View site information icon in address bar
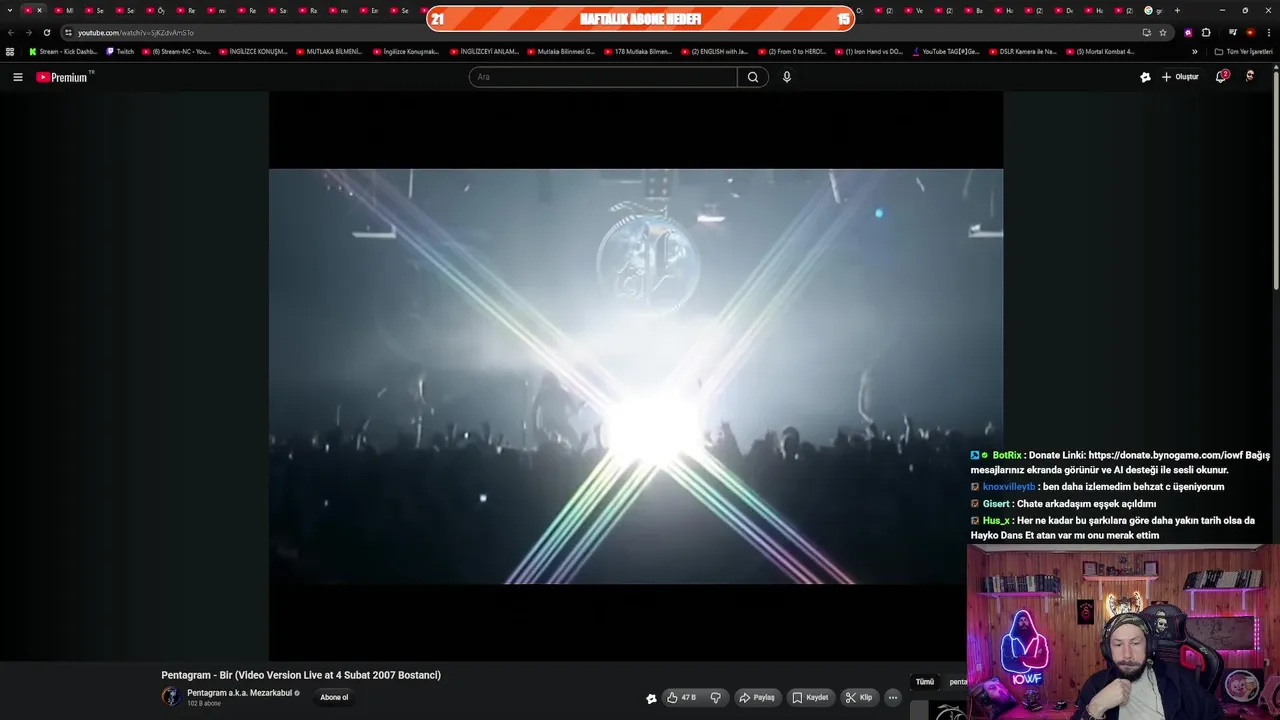1280x720 pixels. point(68,32)
